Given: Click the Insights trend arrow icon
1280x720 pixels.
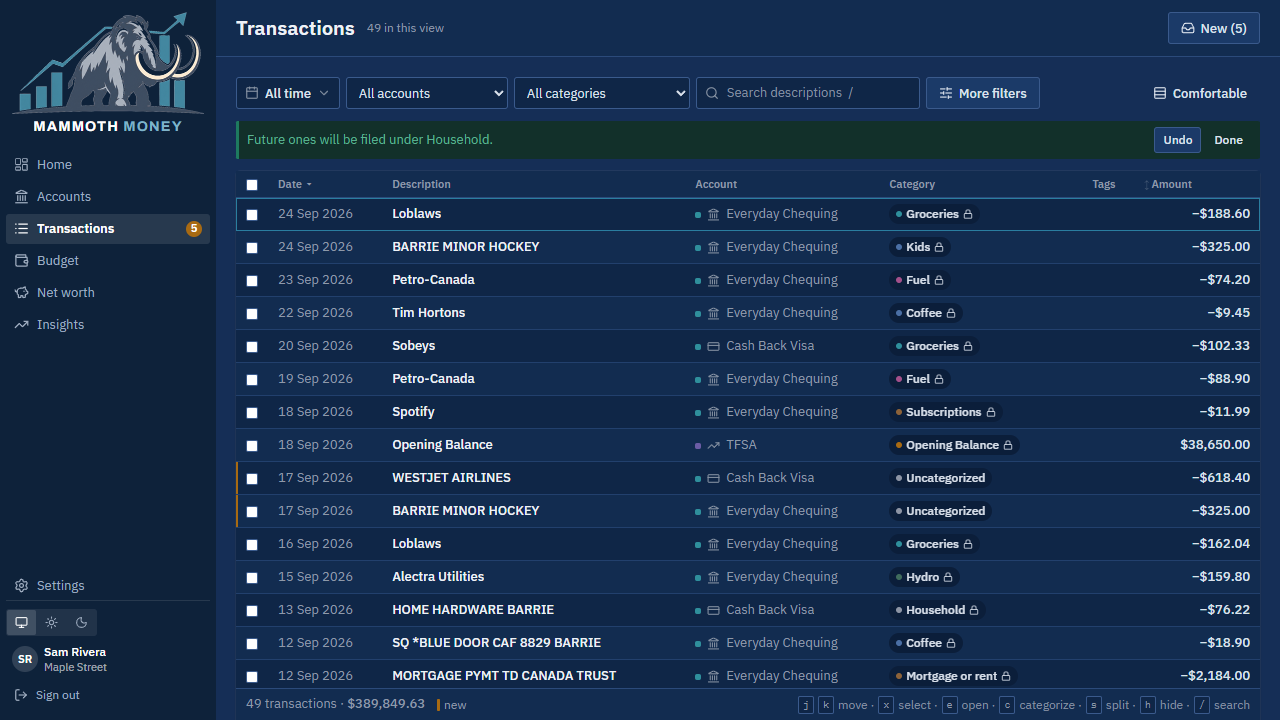Looking at the screenshot, I should point(21,325).
